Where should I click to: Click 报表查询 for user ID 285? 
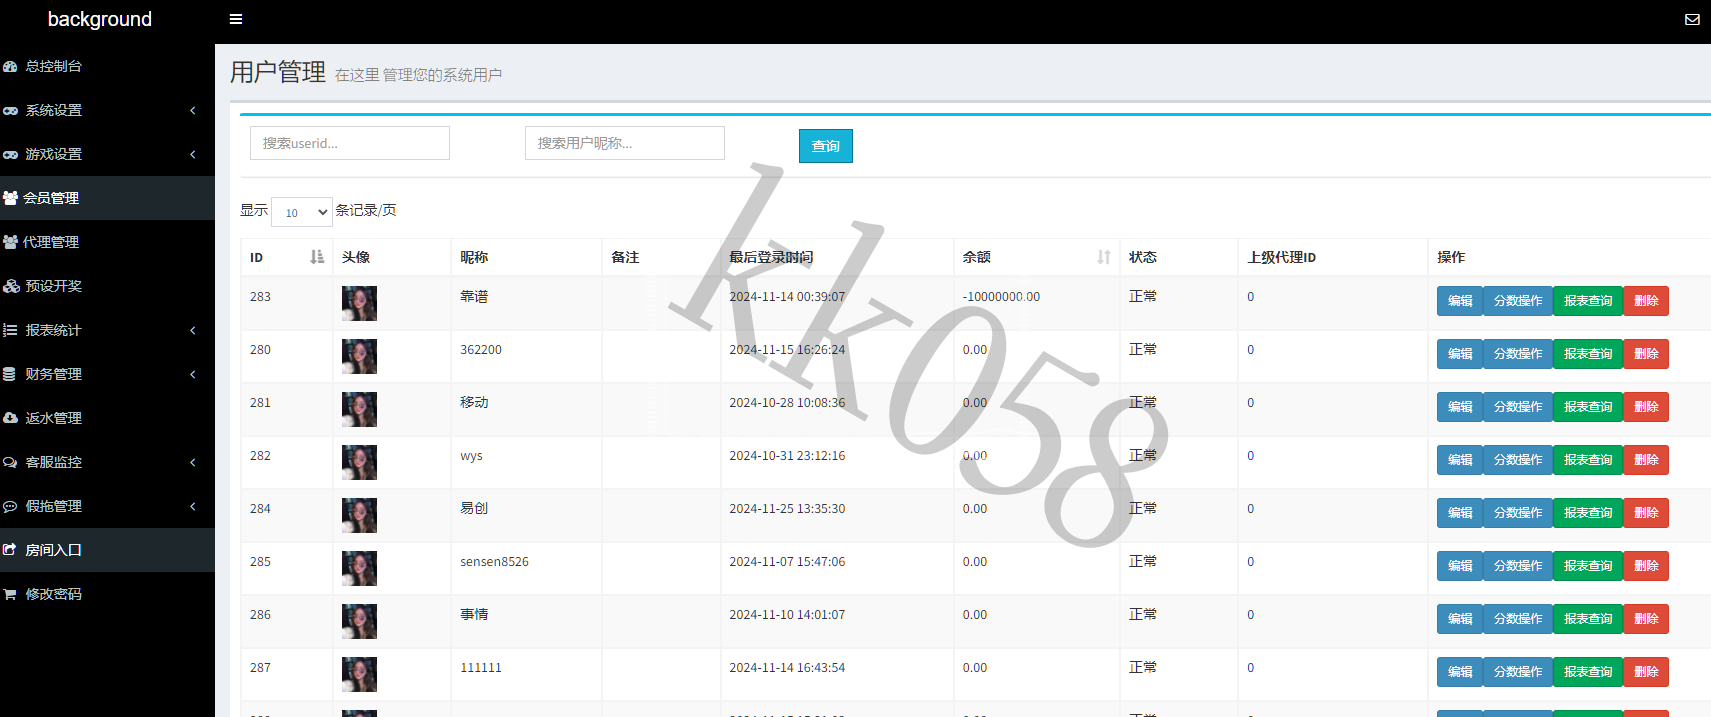click(1588, 566)
